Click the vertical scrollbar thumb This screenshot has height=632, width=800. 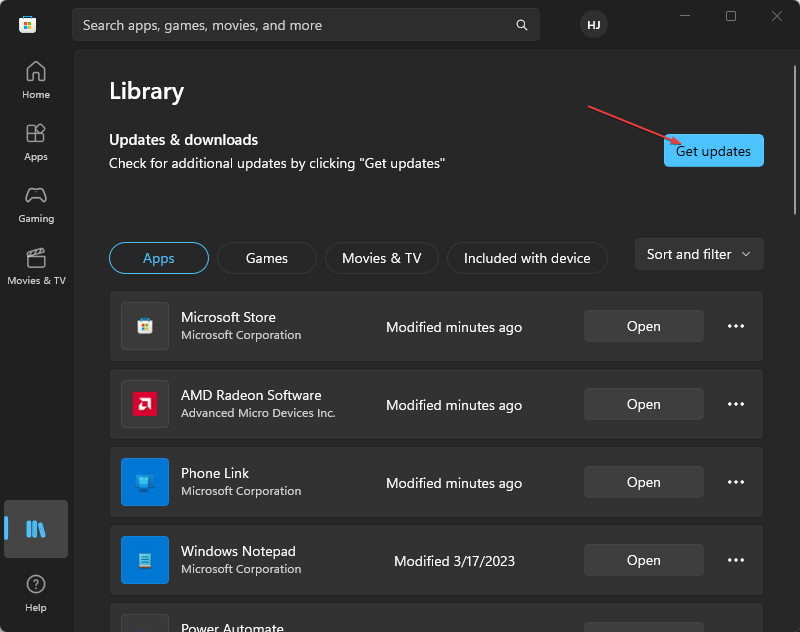pos(794,140)
